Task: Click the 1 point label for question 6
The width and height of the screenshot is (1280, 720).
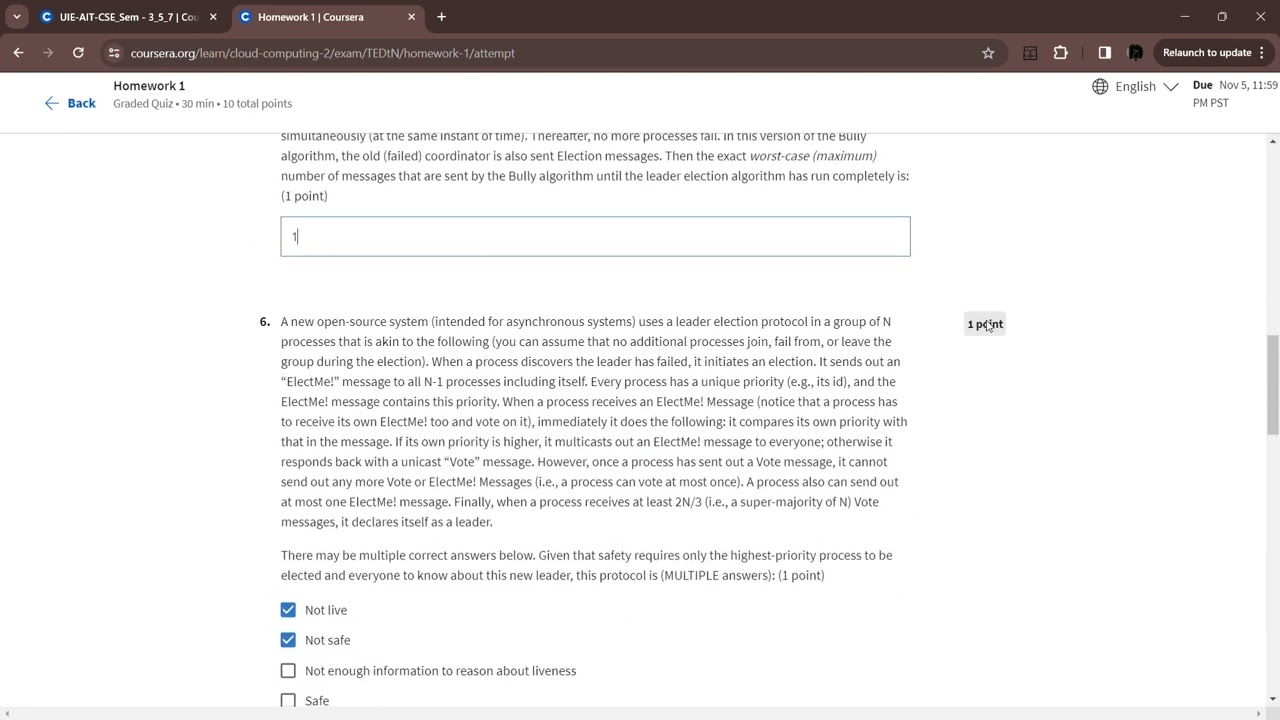Action: point(985,324)
